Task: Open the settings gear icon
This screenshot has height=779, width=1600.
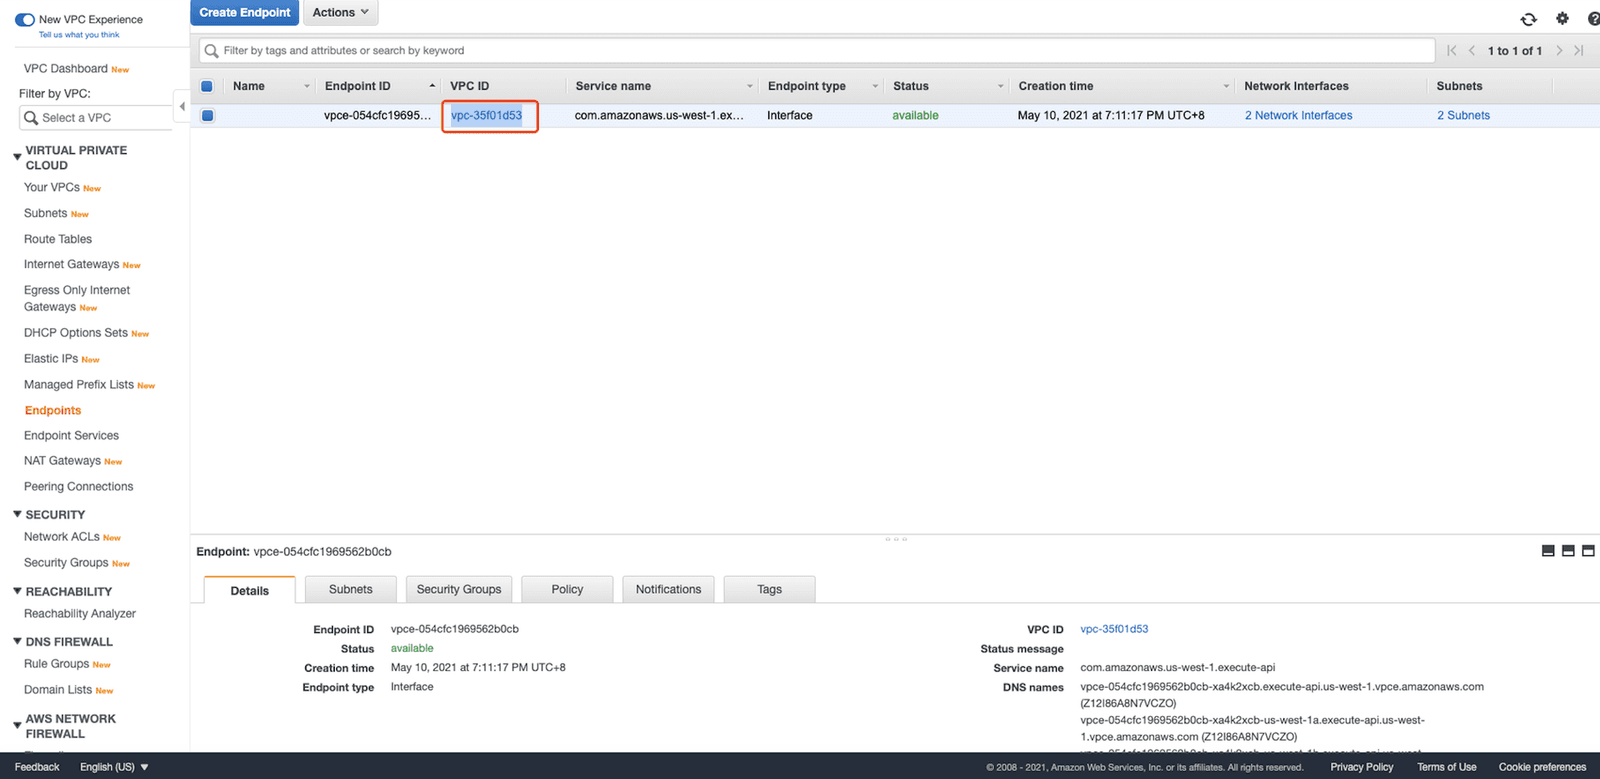Action: [1562, 18]
